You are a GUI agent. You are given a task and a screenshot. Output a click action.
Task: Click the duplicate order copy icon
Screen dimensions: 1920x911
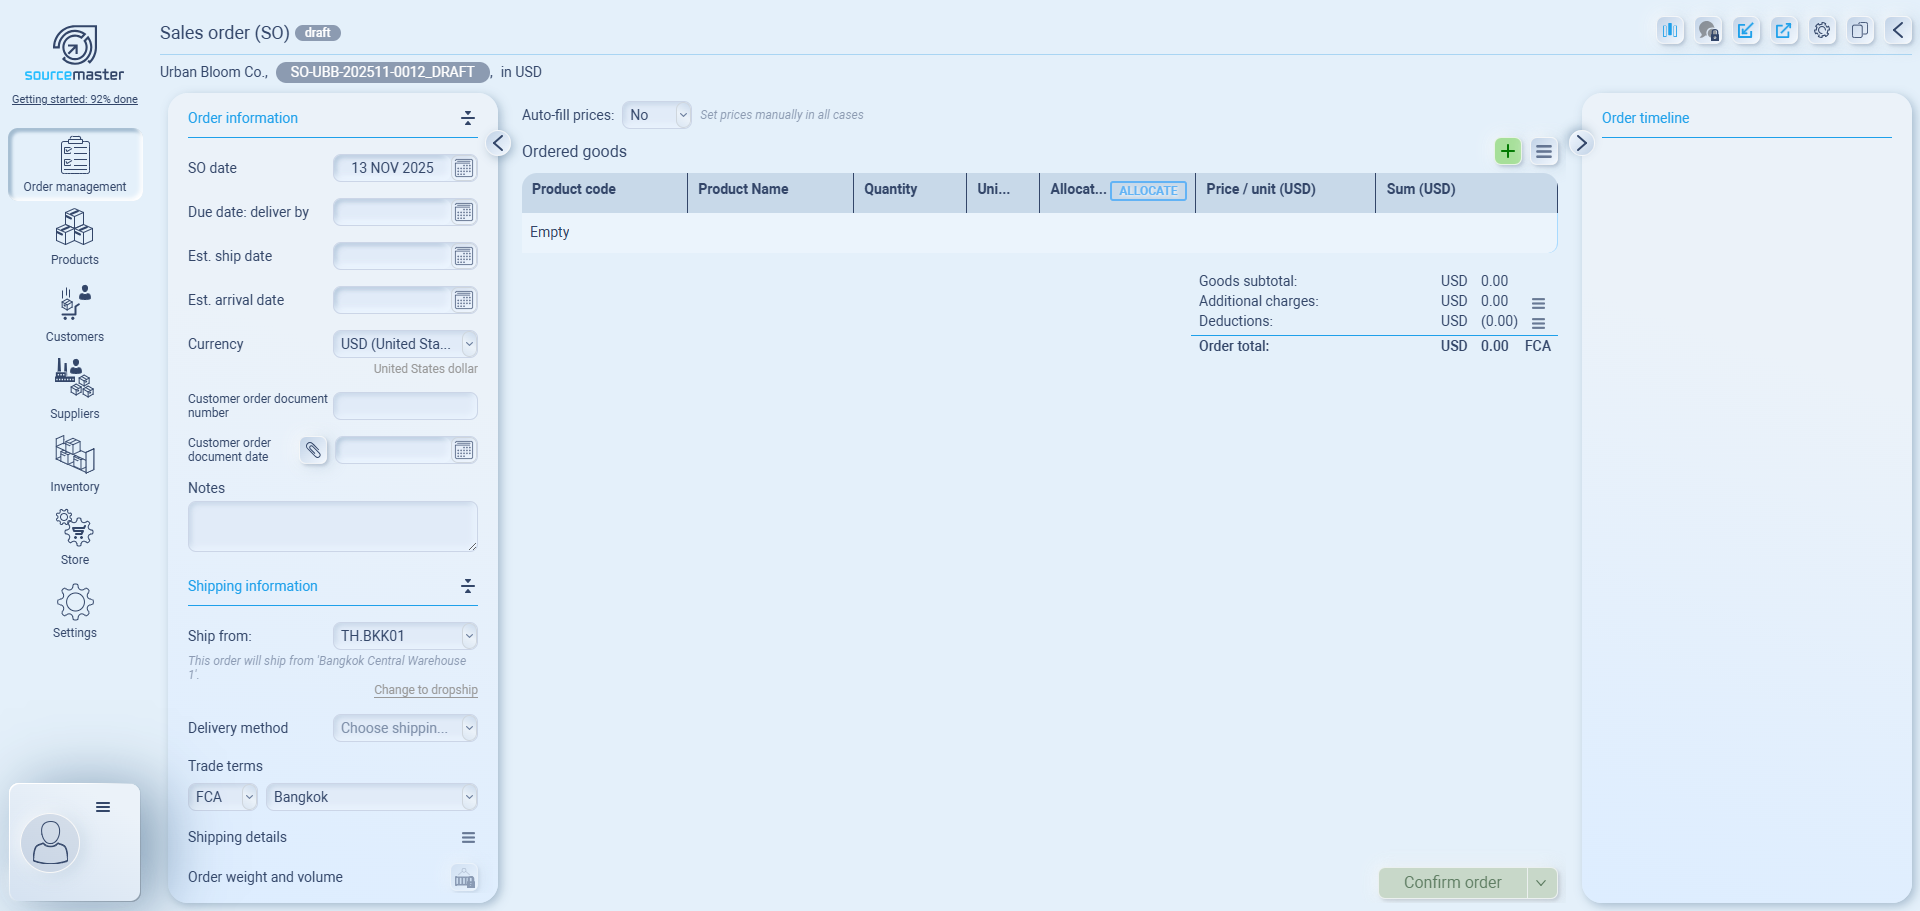click(1860, 30)
